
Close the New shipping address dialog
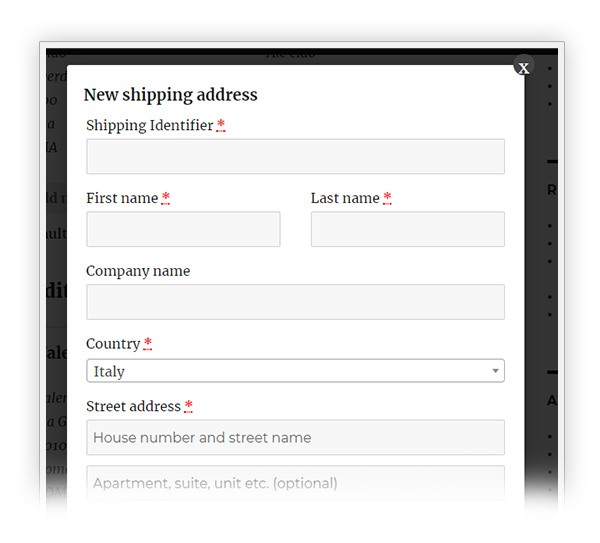coord(523,68)
